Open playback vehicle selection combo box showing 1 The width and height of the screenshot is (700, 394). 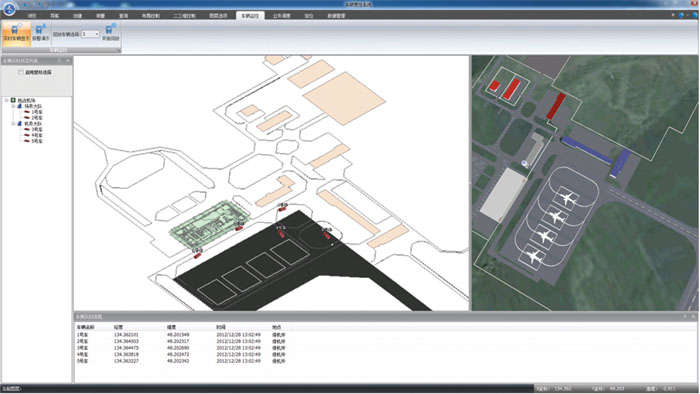[x=90, y=34]
